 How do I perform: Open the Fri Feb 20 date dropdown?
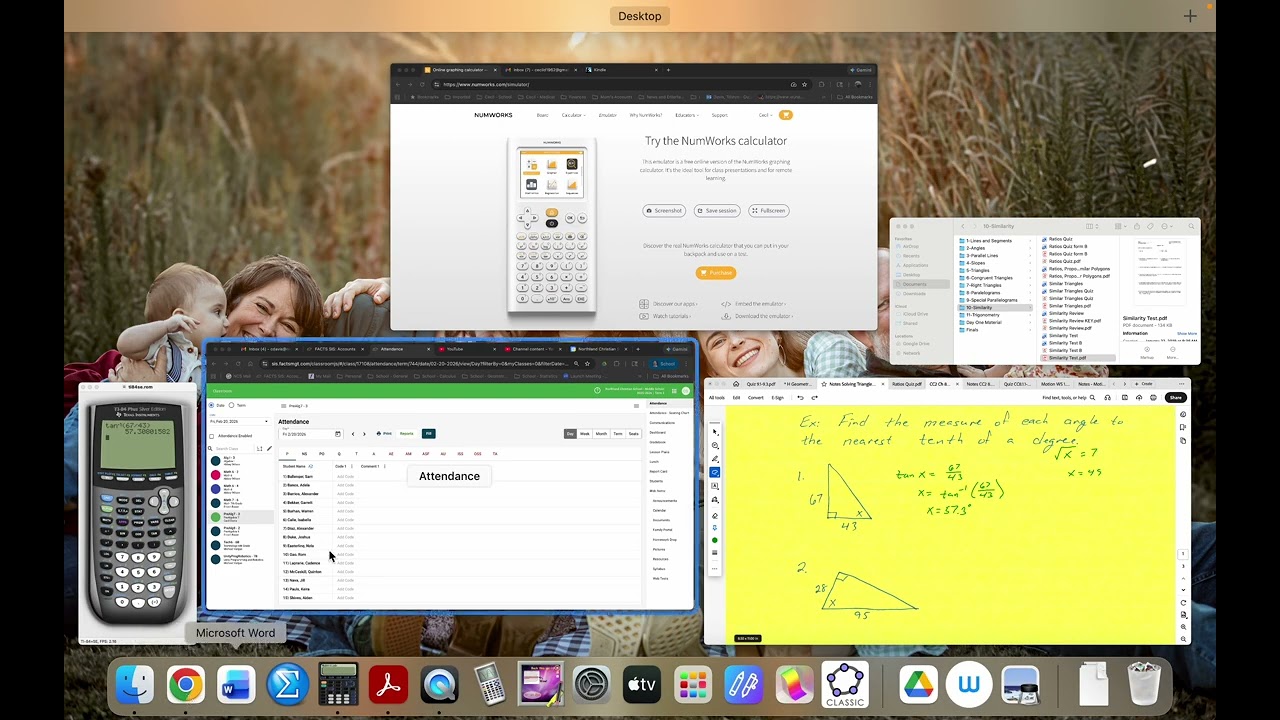[x=240, y=421]
